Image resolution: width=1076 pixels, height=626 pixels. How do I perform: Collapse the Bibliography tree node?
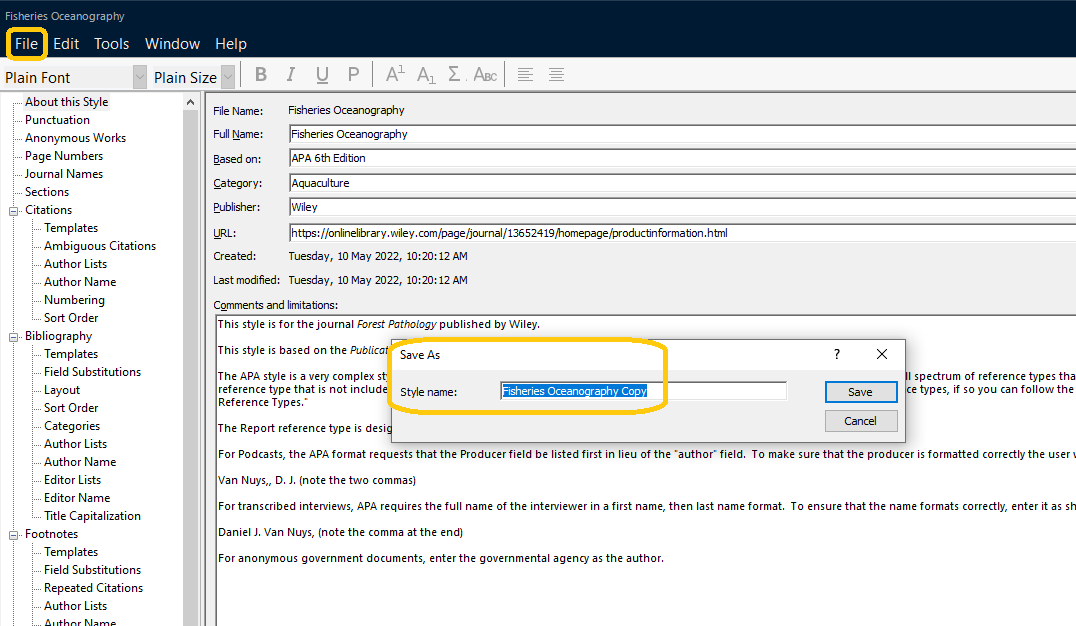15,336
